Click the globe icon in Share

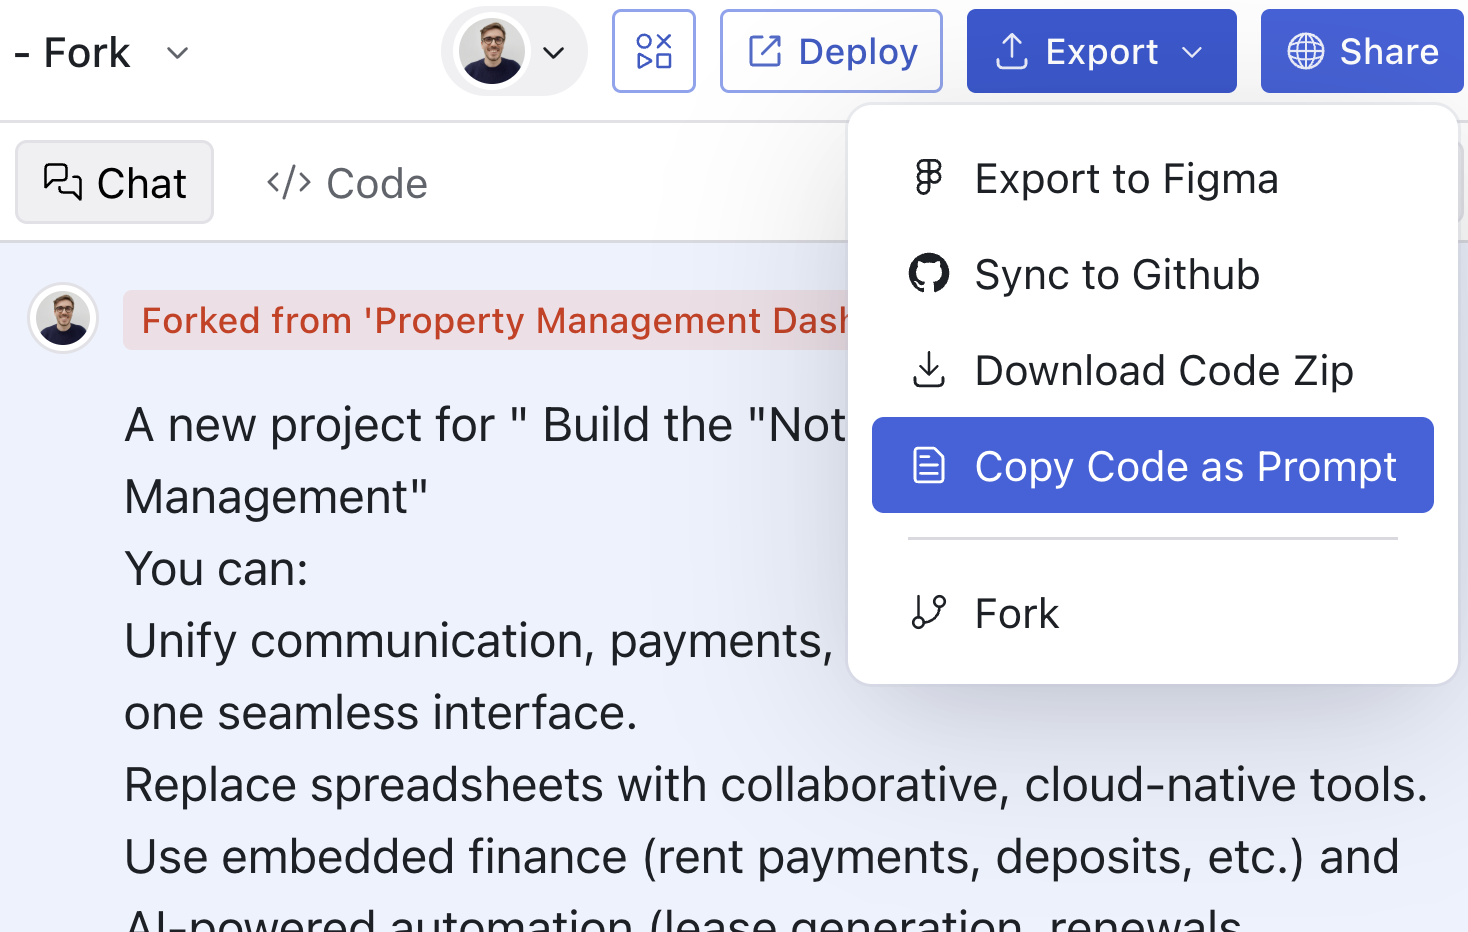click(1305, 51)
